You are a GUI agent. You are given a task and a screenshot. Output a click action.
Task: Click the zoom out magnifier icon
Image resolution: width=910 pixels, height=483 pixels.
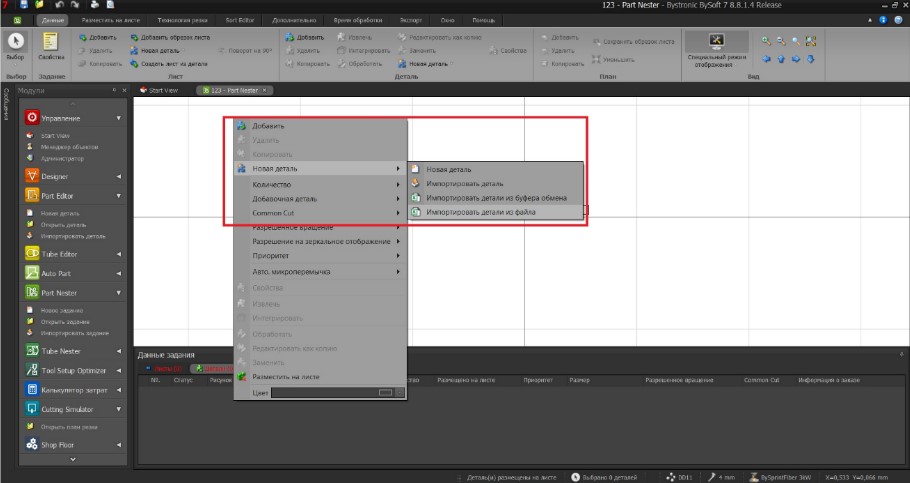click(x=781, y=41)
